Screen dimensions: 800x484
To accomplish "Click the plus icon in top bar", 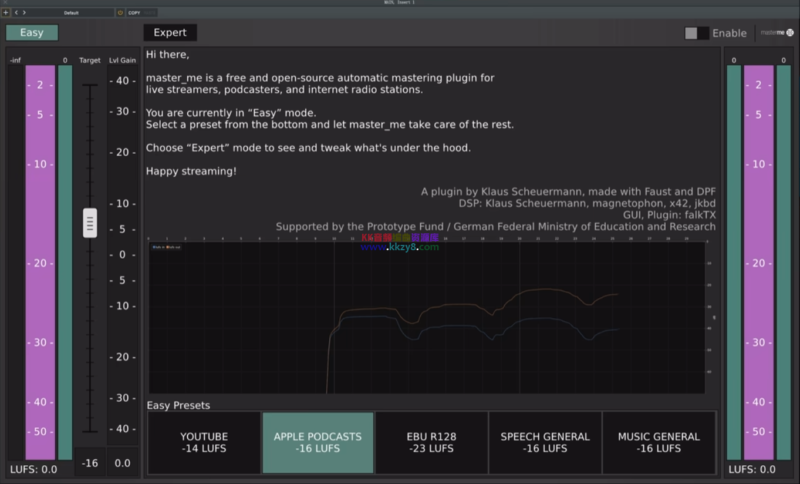I will 6,13.
